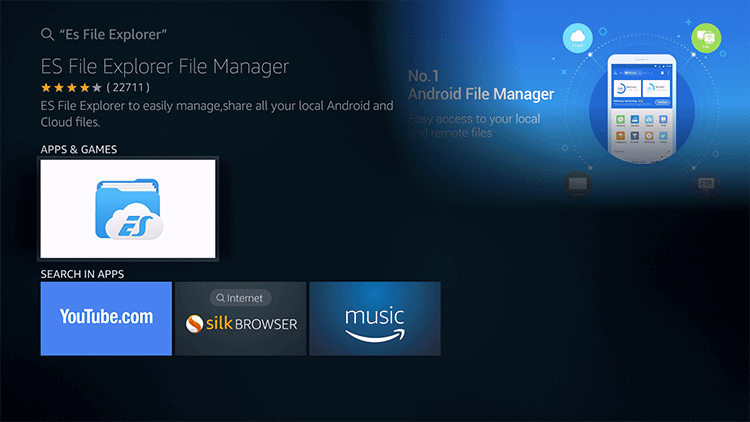Click the ES cloud folder logo icon
Viewport: 750px width, 422px height.
point(129,209)
